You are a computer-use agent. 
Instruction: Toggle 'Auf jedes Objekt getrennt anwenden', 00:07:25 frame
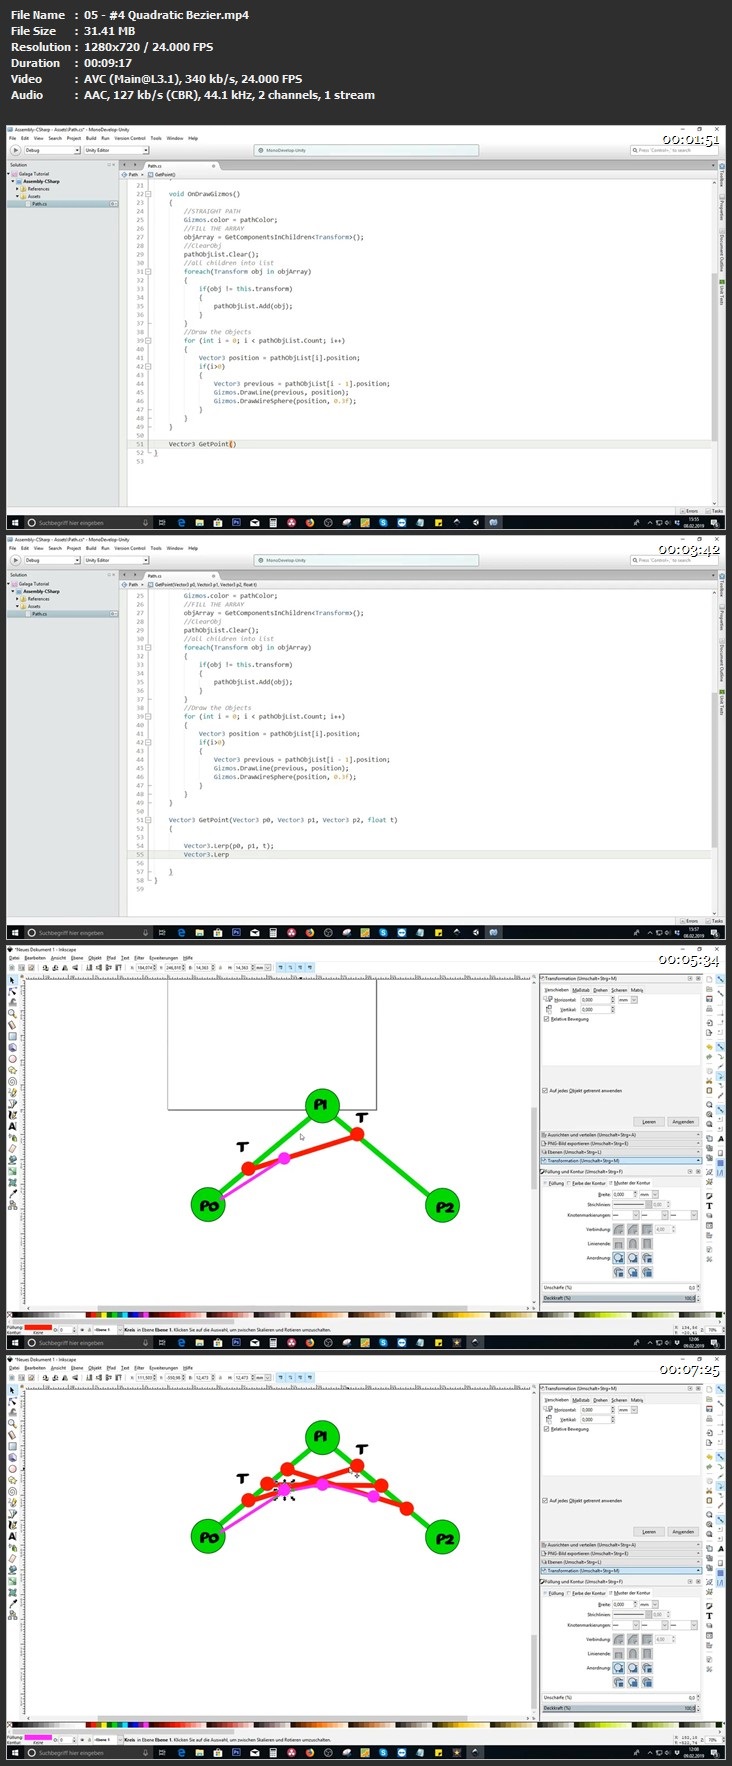coord(545,1501)
